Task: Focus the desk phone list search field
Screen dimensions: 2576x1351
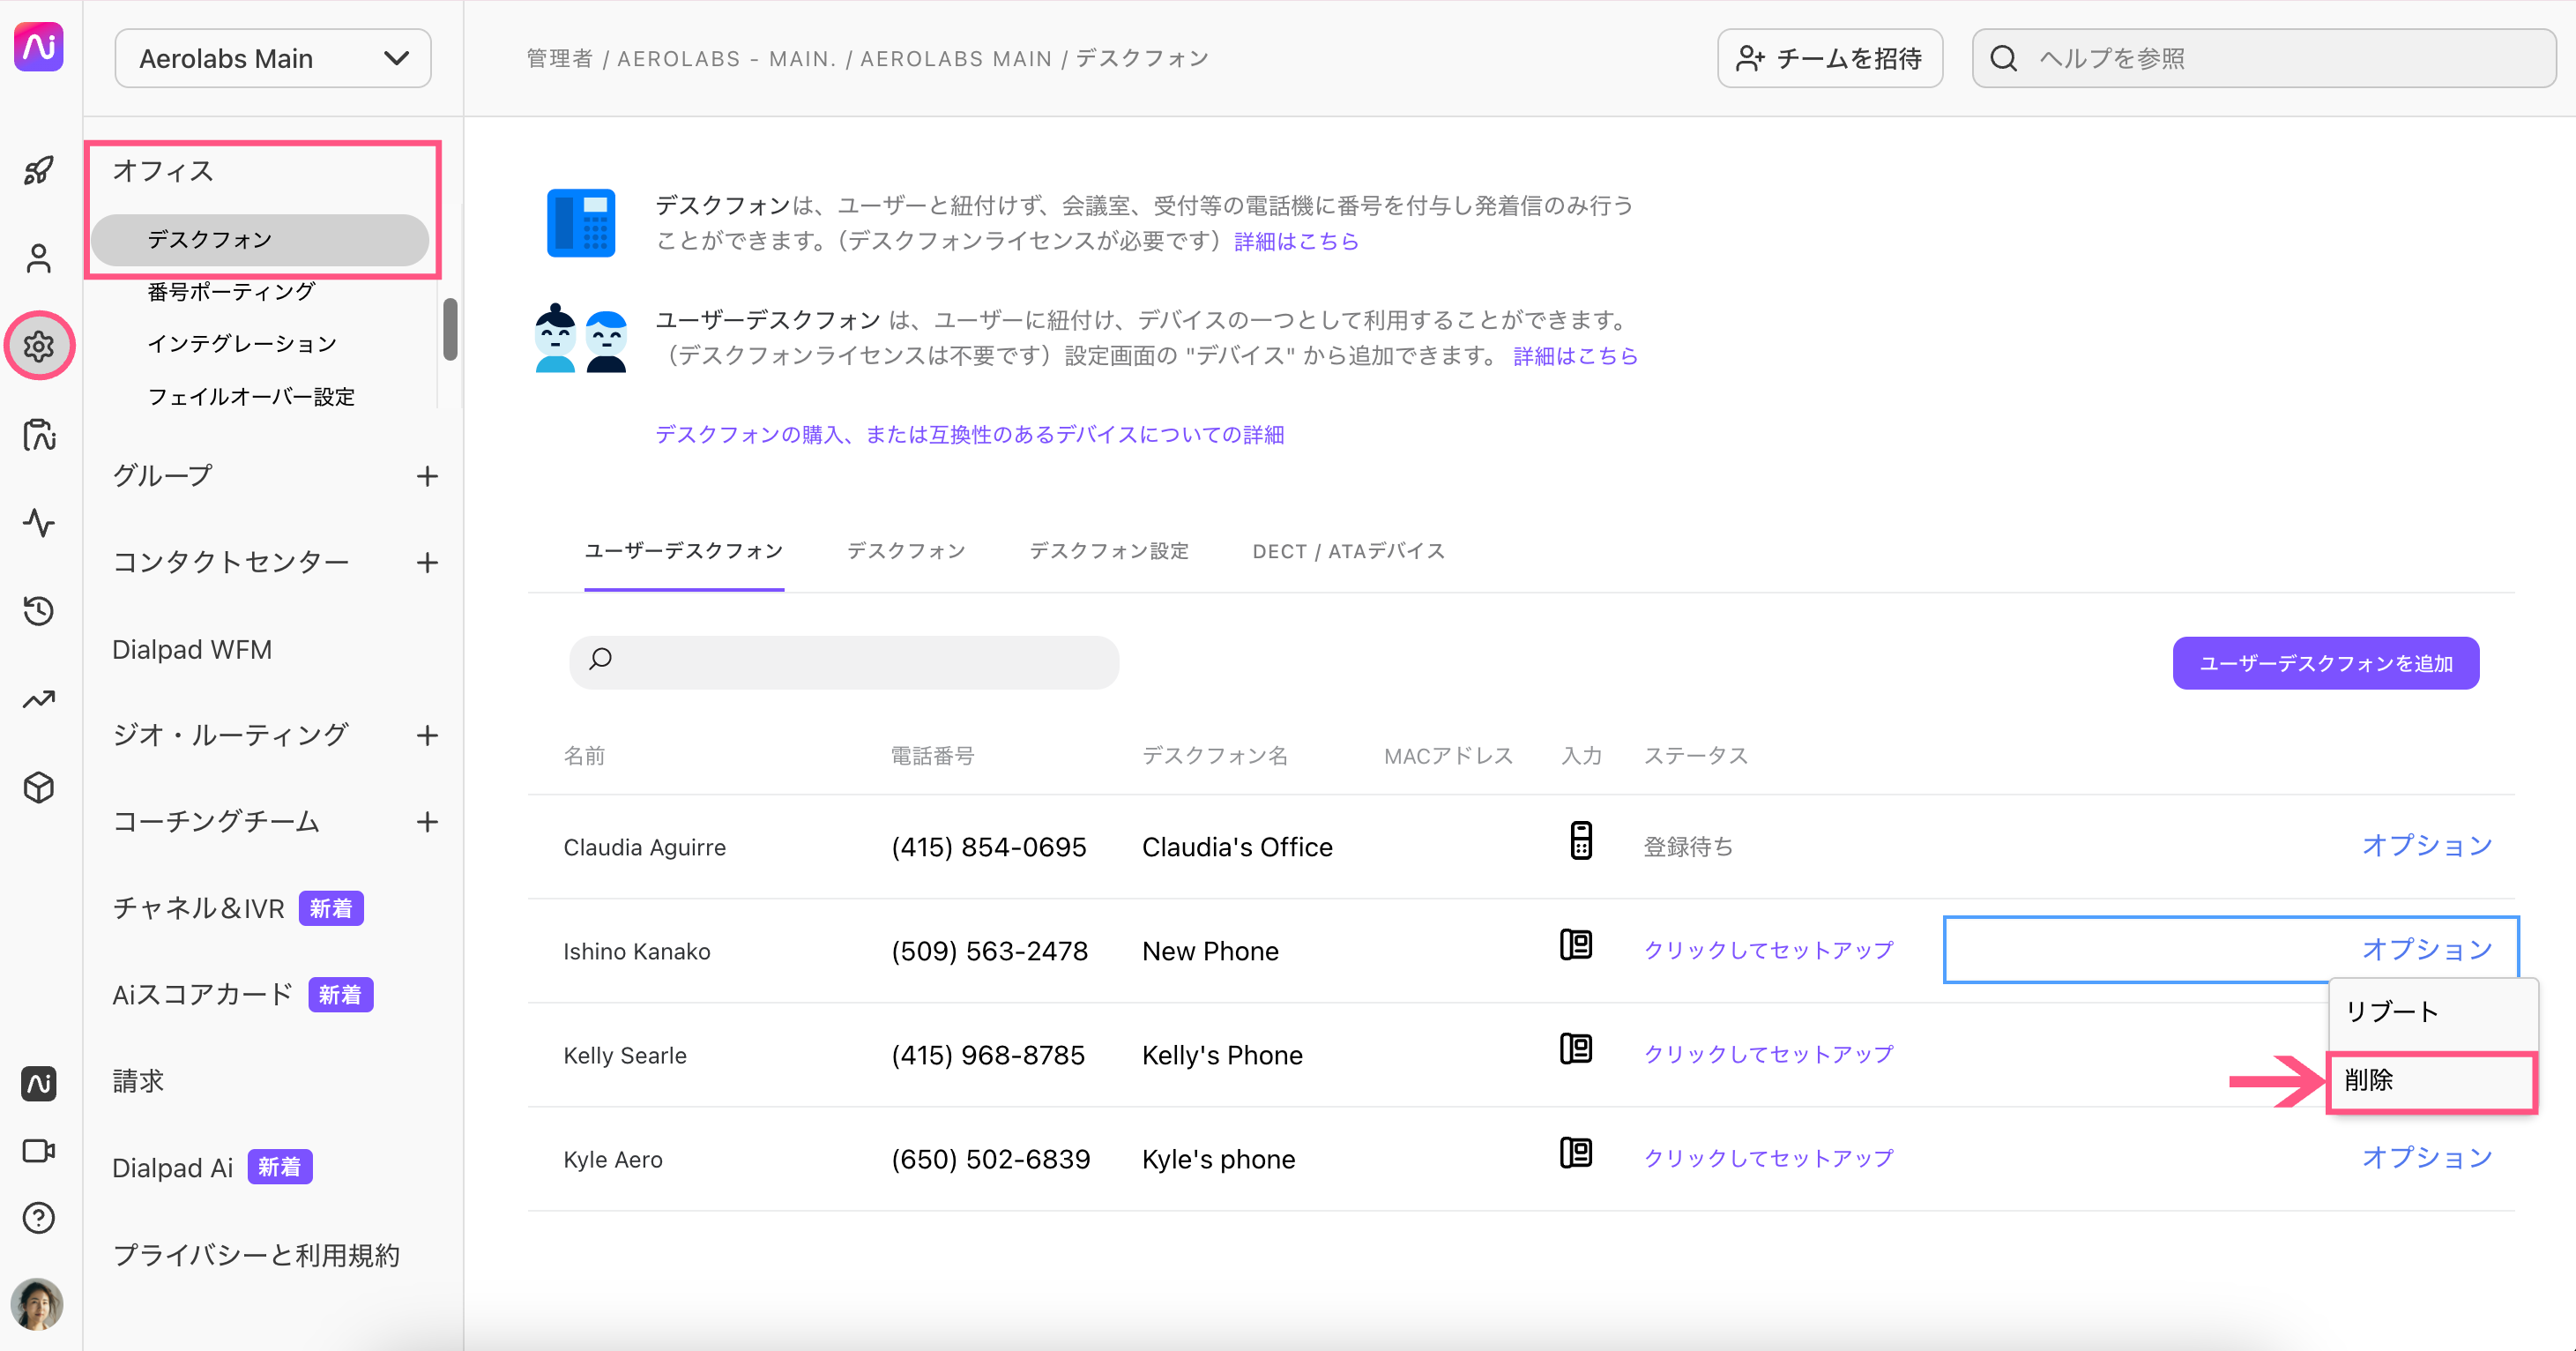Action: 844,662
